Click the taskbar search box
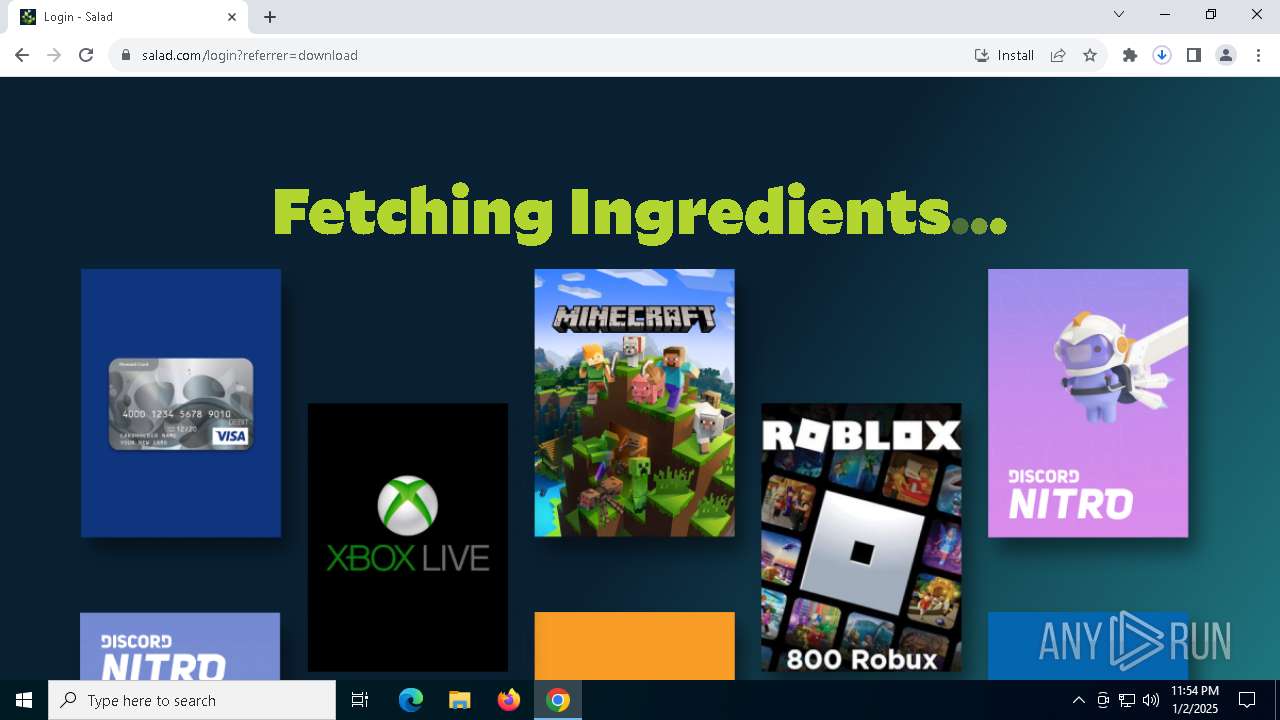The image size is (1280, 720). coord(192,700)
